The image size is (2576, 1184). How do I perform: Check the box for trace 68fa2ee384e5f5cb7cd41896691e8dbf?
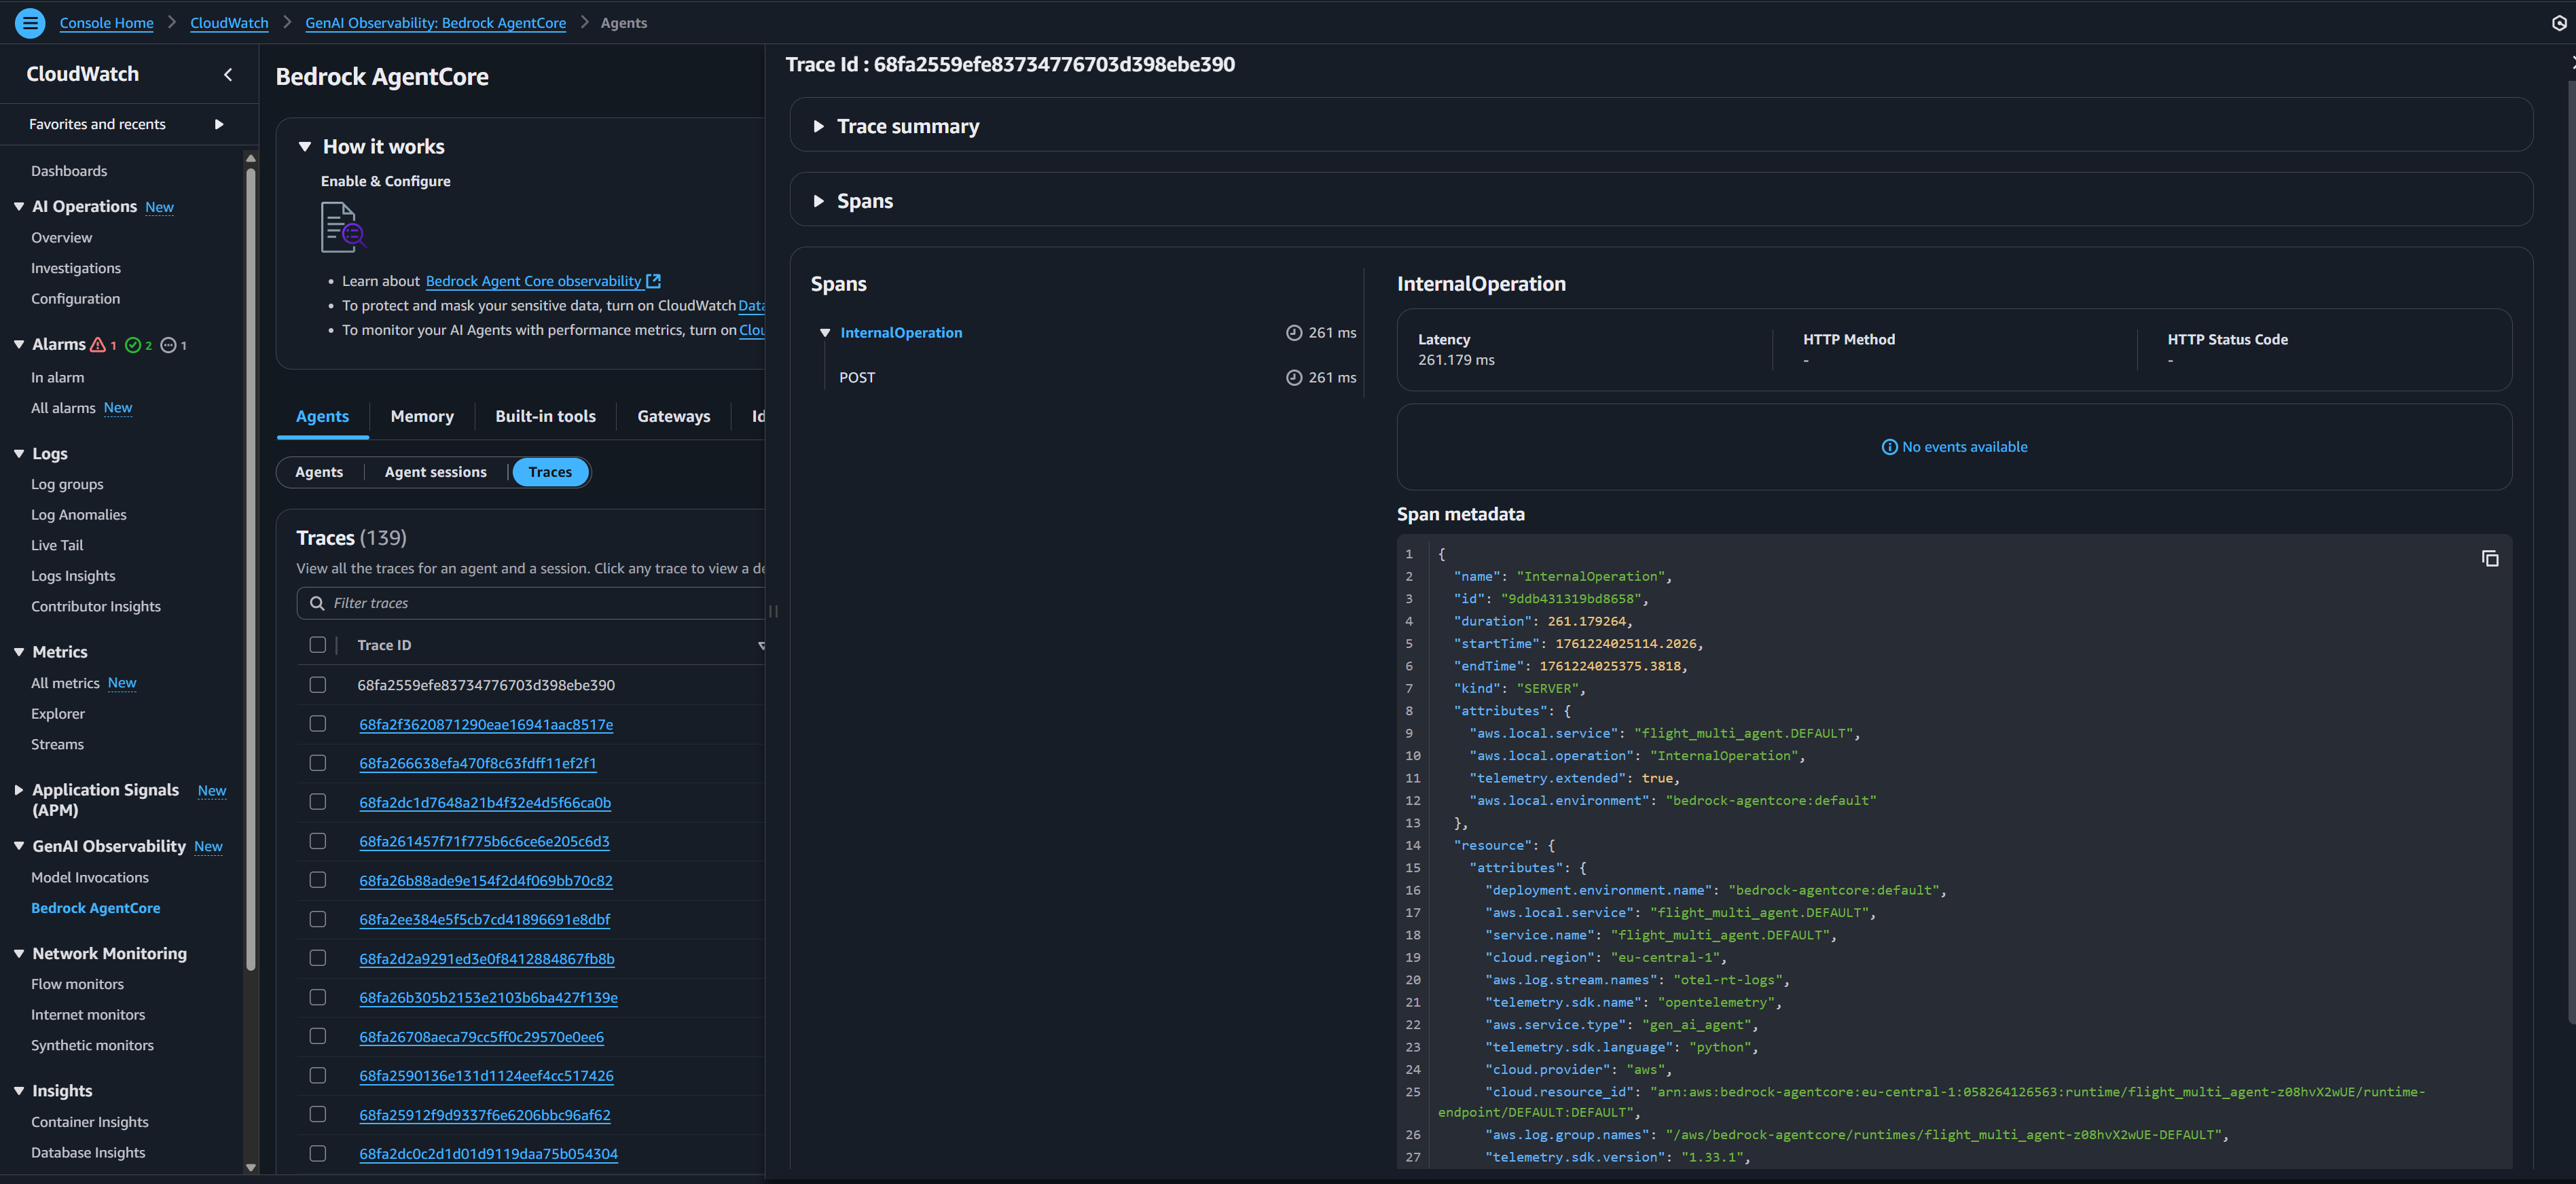tap(318, 919)
